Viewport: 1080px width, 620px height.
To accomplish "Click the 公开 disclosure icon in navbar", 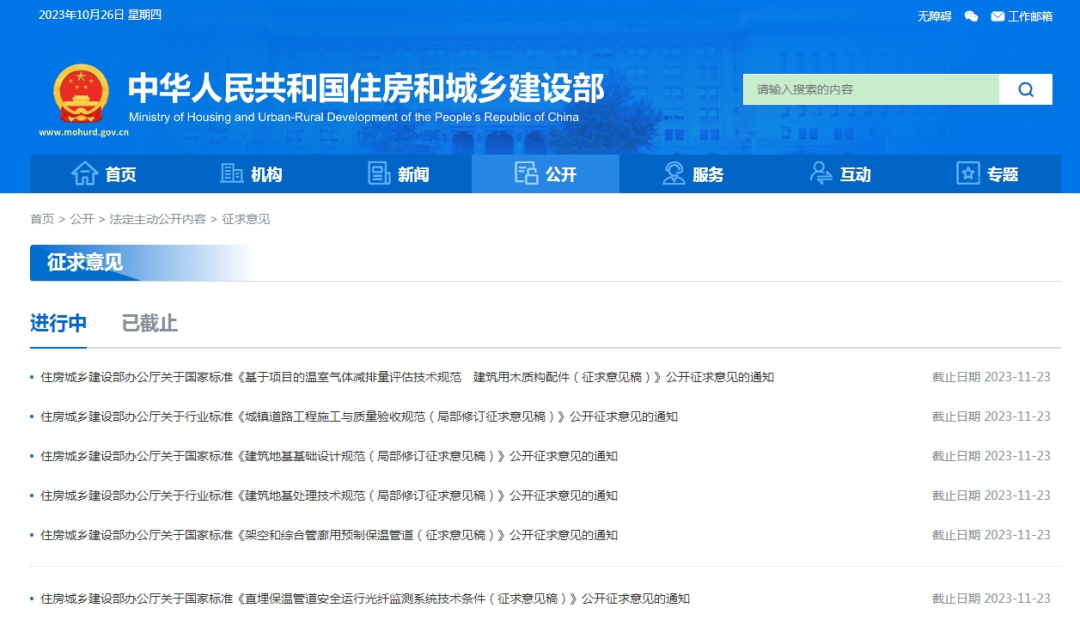I will point(525,173).
